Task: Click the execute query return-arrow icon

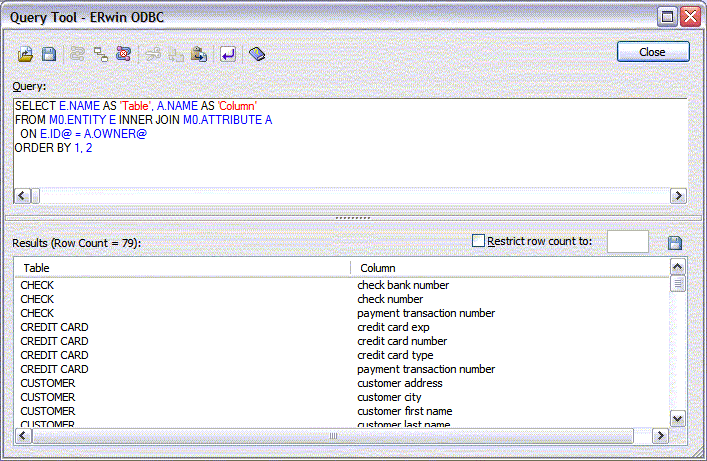Action: [x=228, y=54]
